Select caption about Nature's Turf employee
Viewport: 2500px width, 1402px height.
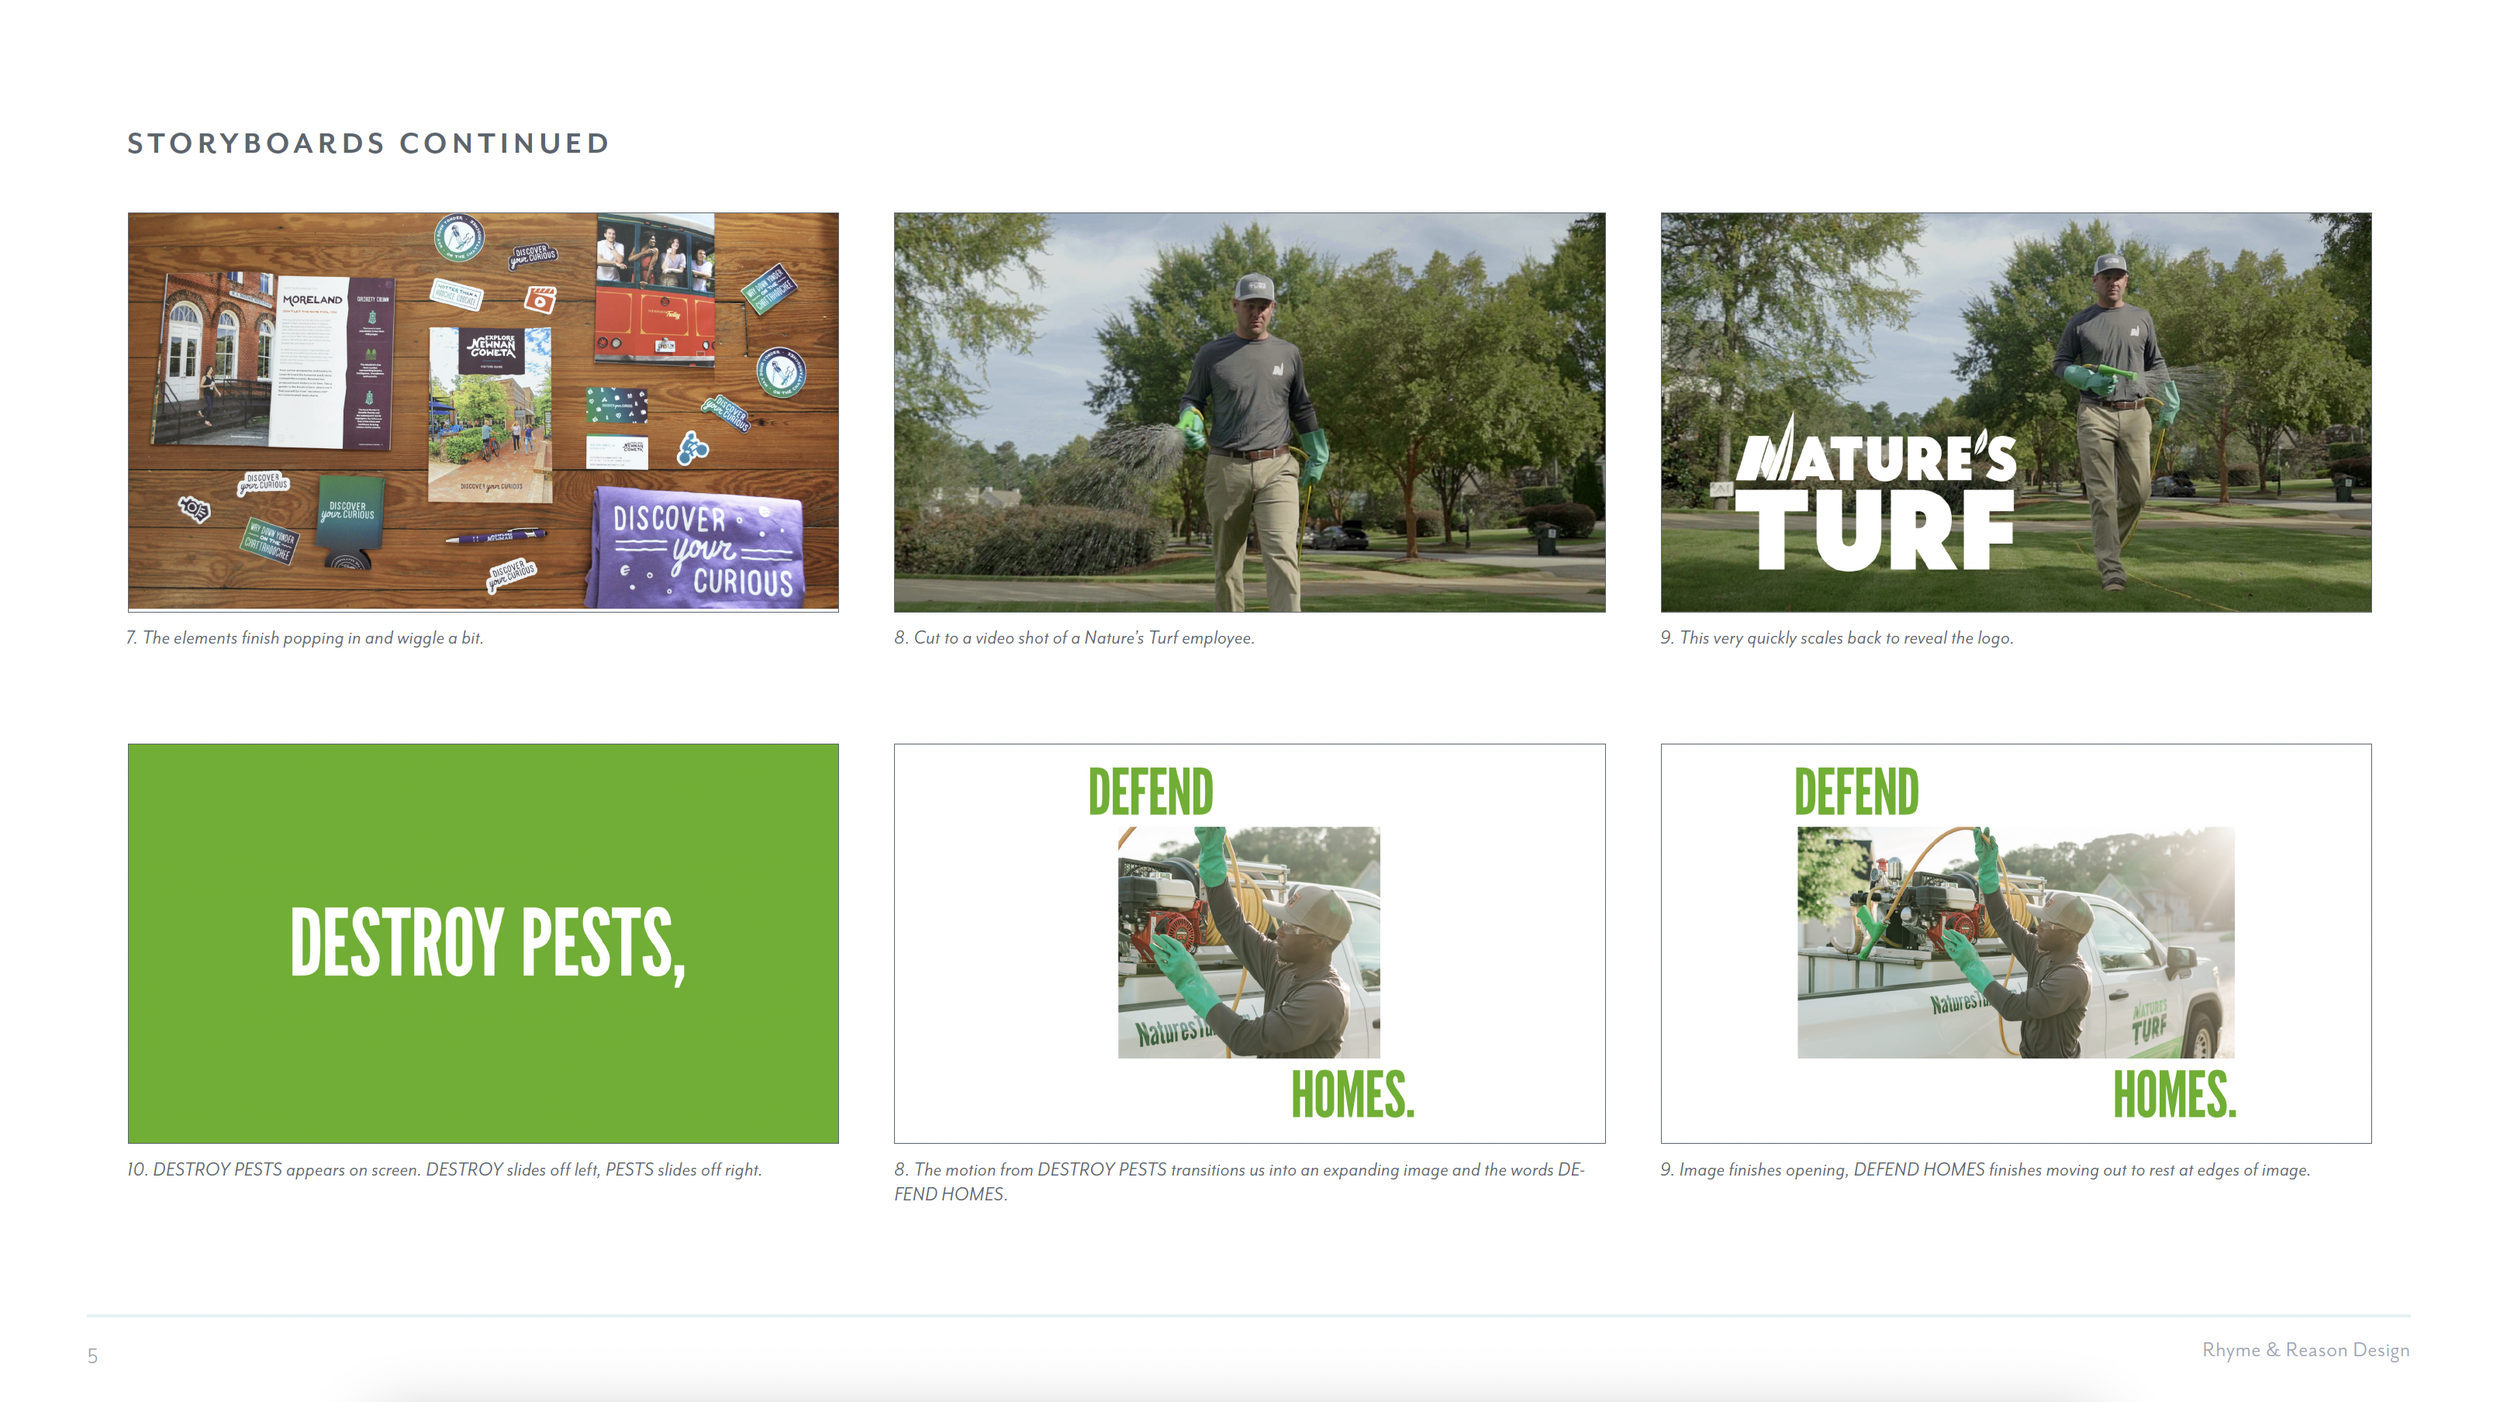click(1074, 638)
